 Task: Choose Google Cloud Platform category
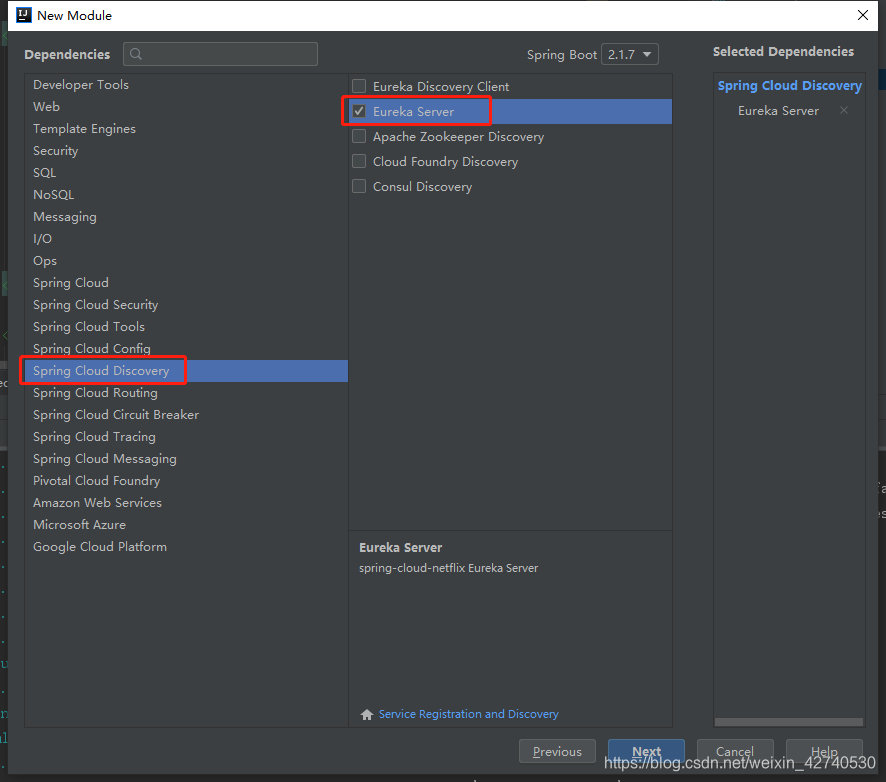[186, 547]
